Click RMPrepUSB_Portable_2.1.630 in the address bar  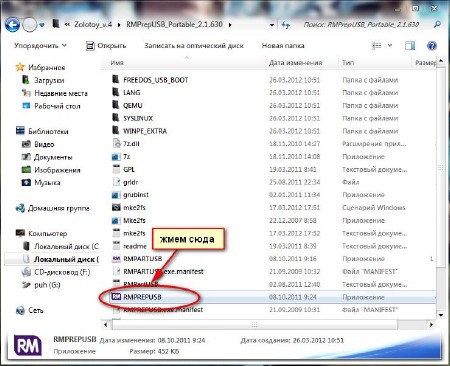pos(174,24)
